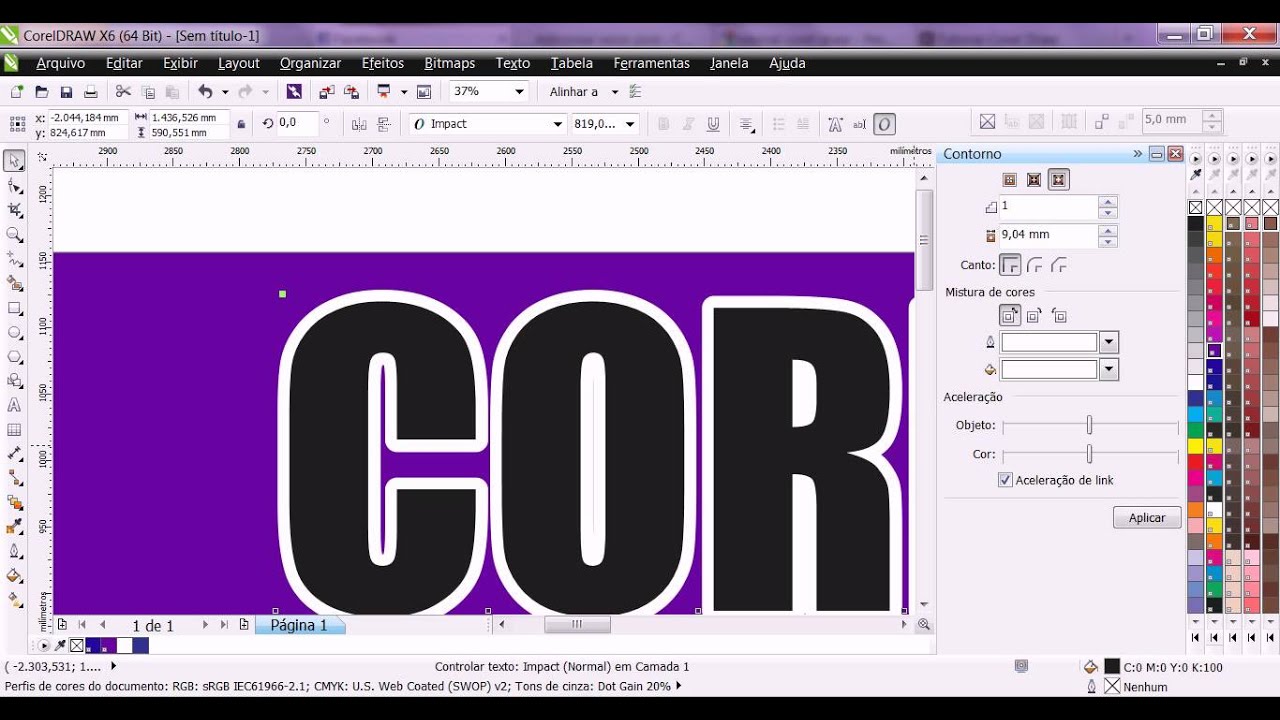
Task: Click the Cut scissors icon
Action: (123, 91)
